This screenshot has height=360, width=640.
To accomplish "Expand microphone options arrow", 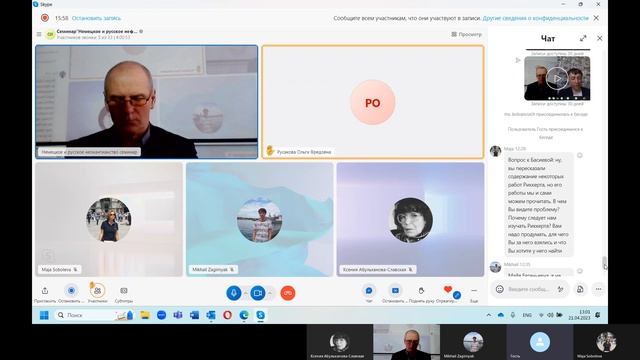I will pos(245,293).
